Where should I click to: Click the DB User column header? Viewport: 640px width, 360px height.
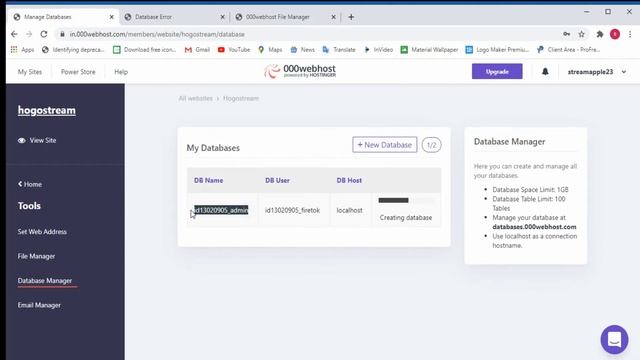pos(278,180)
